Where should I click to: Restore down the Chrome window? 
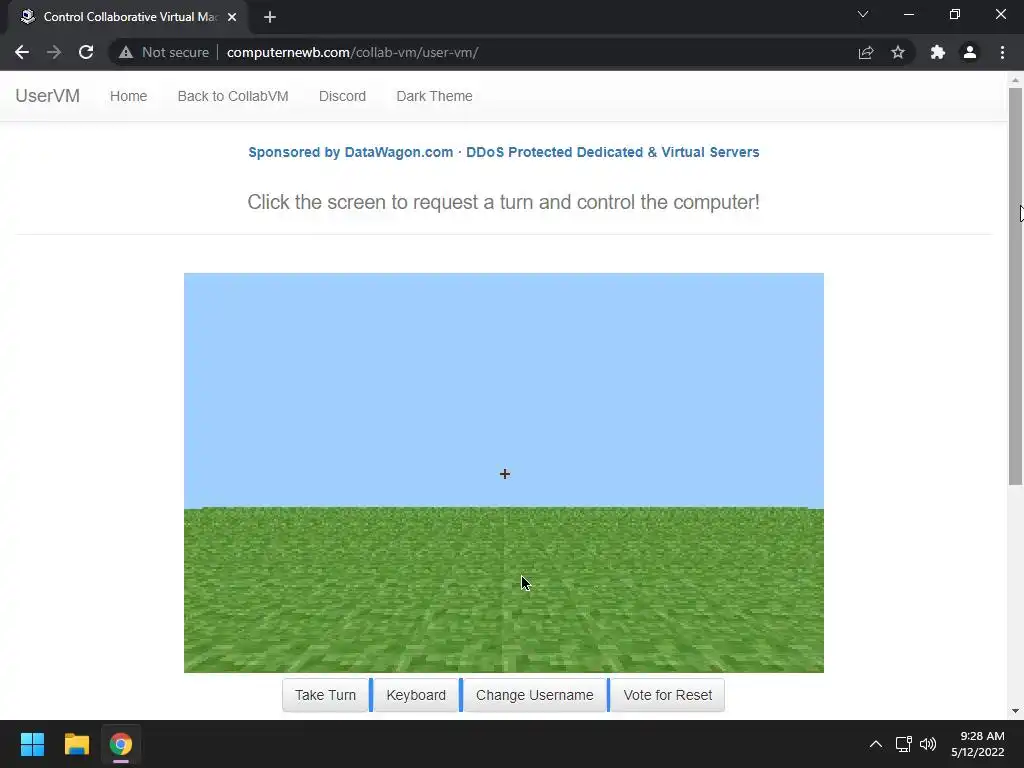(955, 14)
